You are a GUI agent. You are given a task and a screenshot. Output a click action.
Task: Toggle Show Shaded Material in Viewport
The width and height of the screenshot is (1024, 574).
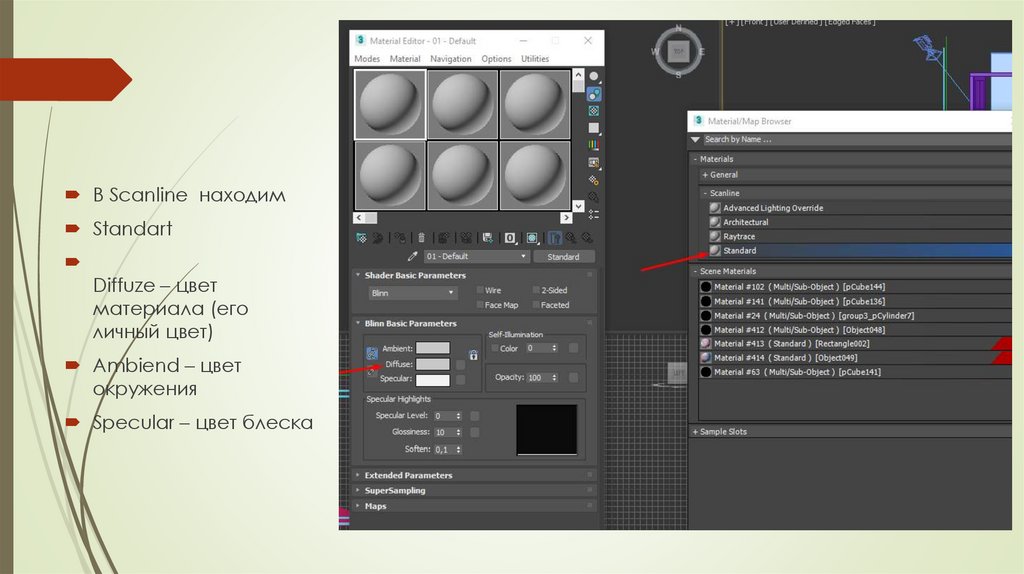532,238
